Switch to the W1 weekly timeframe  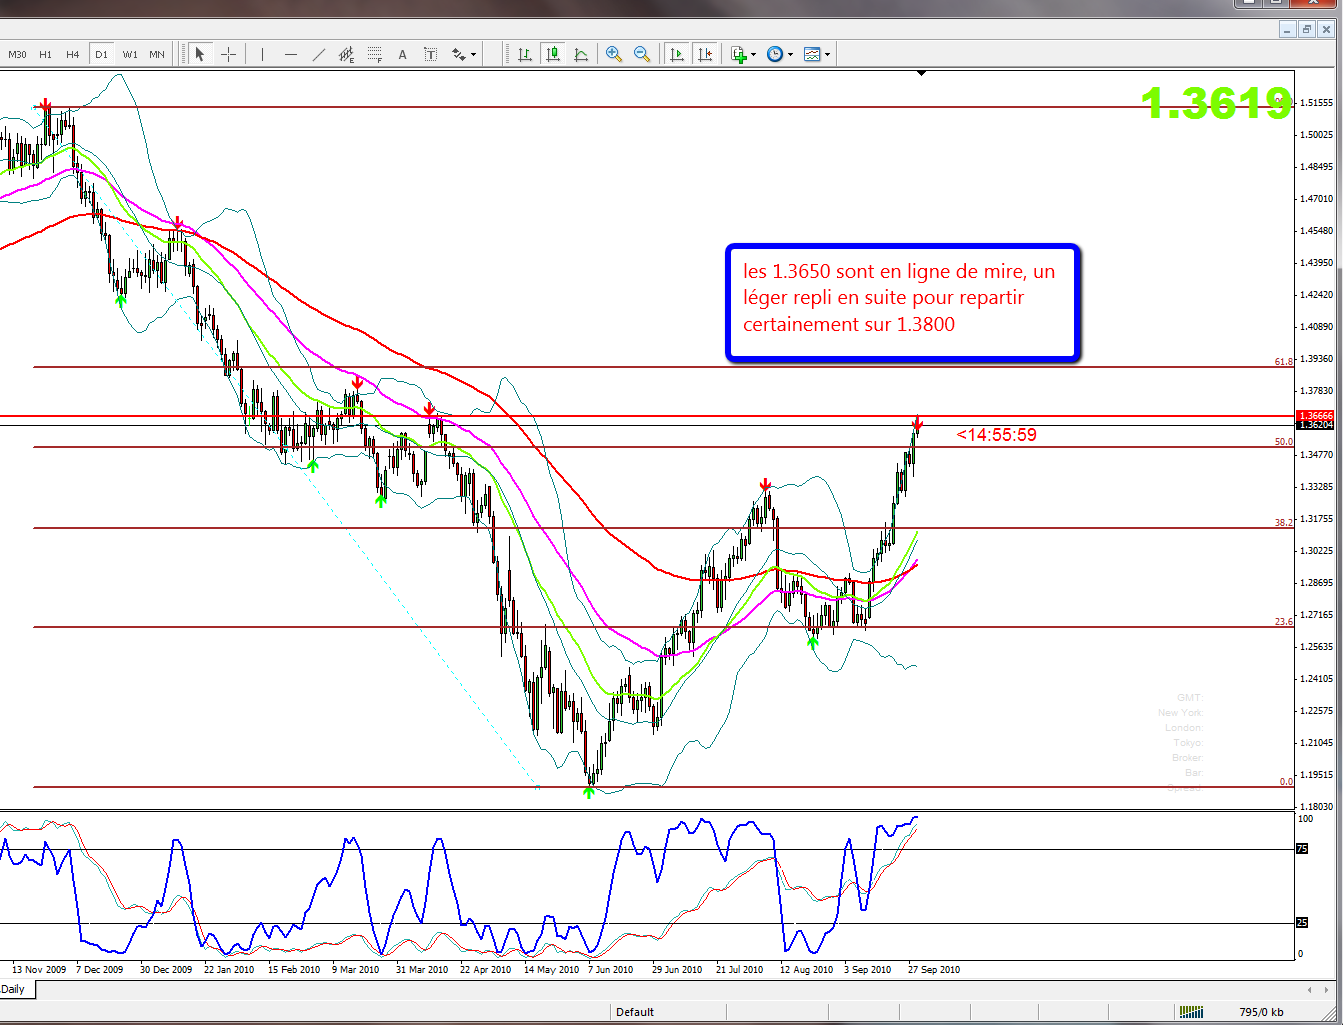tap(130, 54)
